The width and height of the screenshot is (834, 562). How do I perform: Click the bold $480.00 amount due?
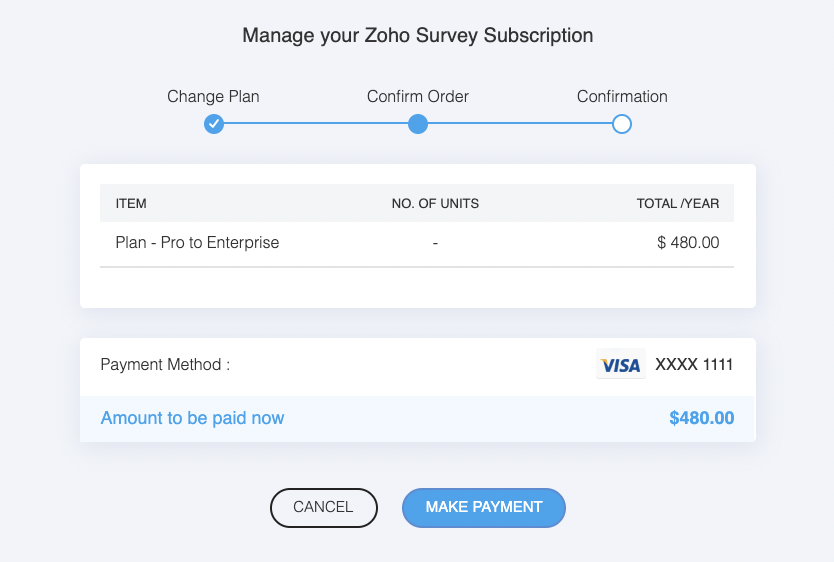[701, 418]
